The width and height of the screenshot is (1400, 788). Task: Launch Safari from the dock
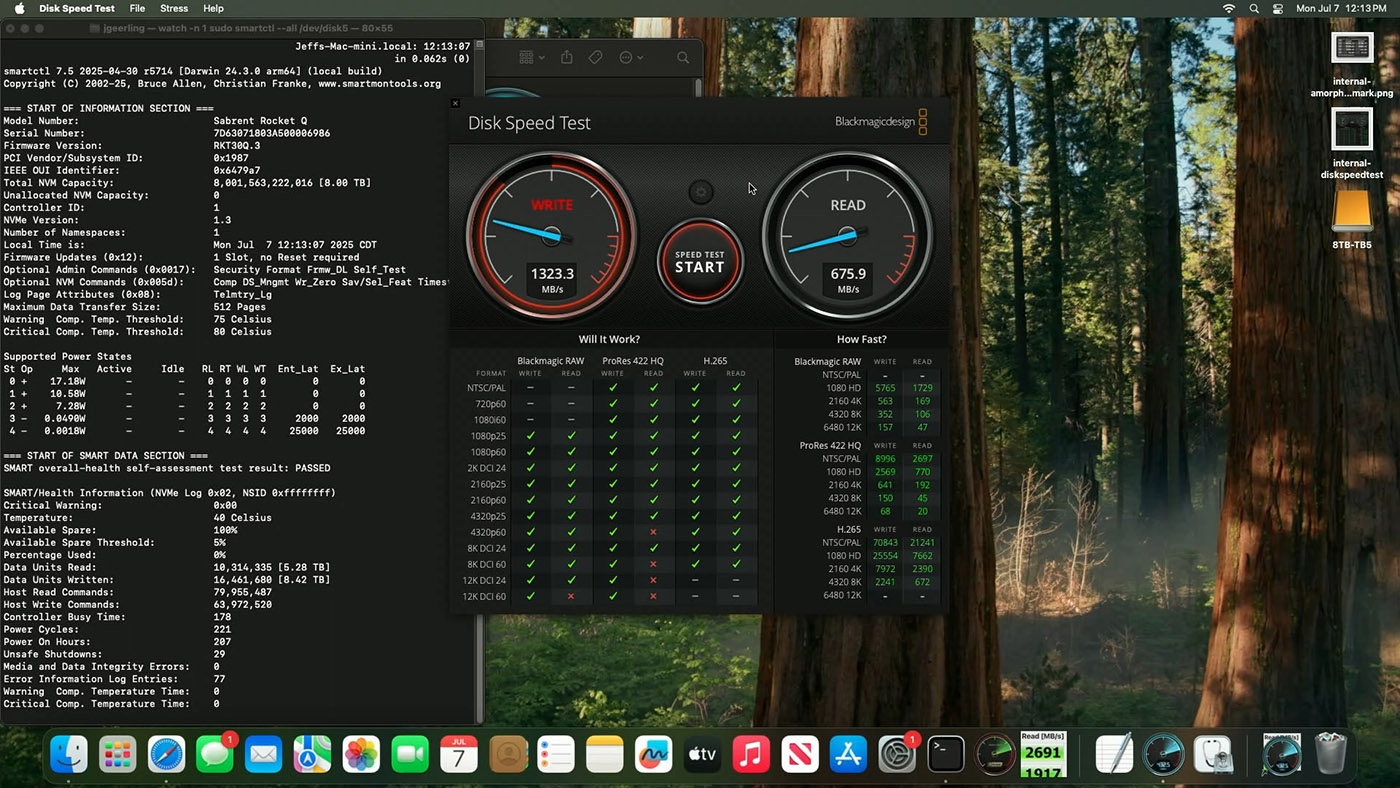pyautogui.click(x=167, y=754)
